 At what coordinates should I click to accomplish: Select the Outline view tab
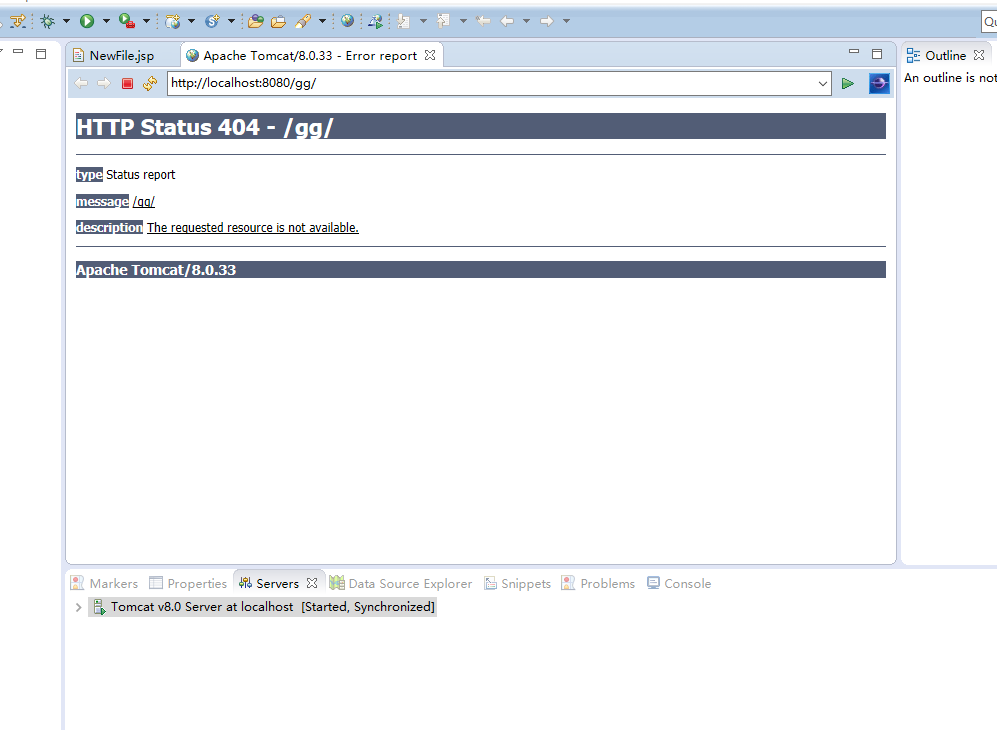pyautogui.click(x=945, y=55)
